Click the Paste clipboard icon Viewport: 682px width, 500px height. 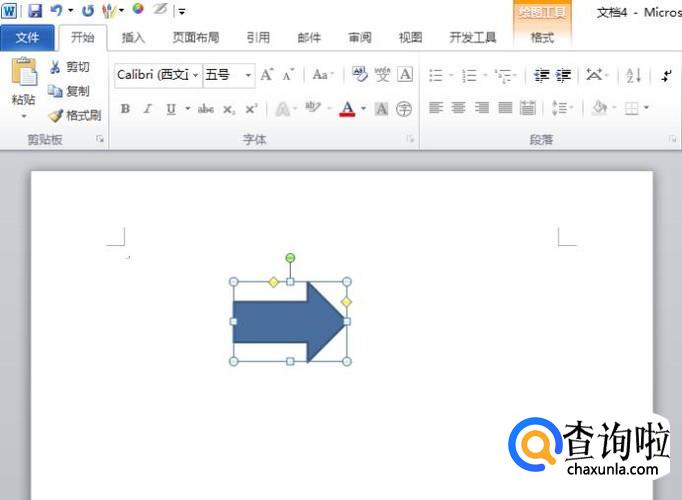tap(23, 73)
